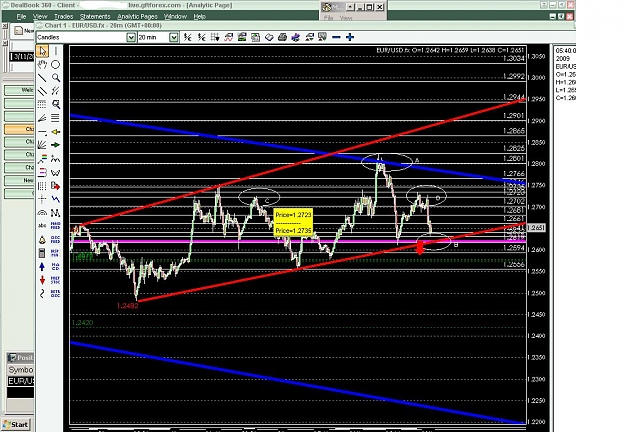Viewport: 625px width, 432px height.
Task: Click the printer icon in chart toolbar
Action: [282, 37]
